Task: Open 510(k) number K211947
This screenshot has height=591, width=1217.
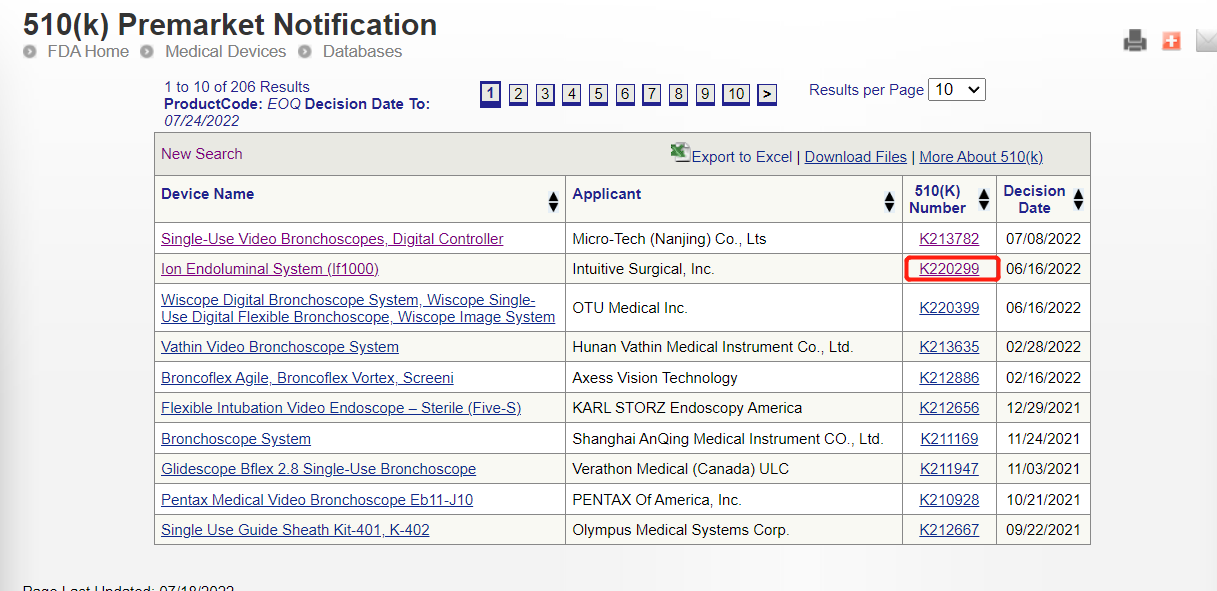Action: [x=949, y=469]
